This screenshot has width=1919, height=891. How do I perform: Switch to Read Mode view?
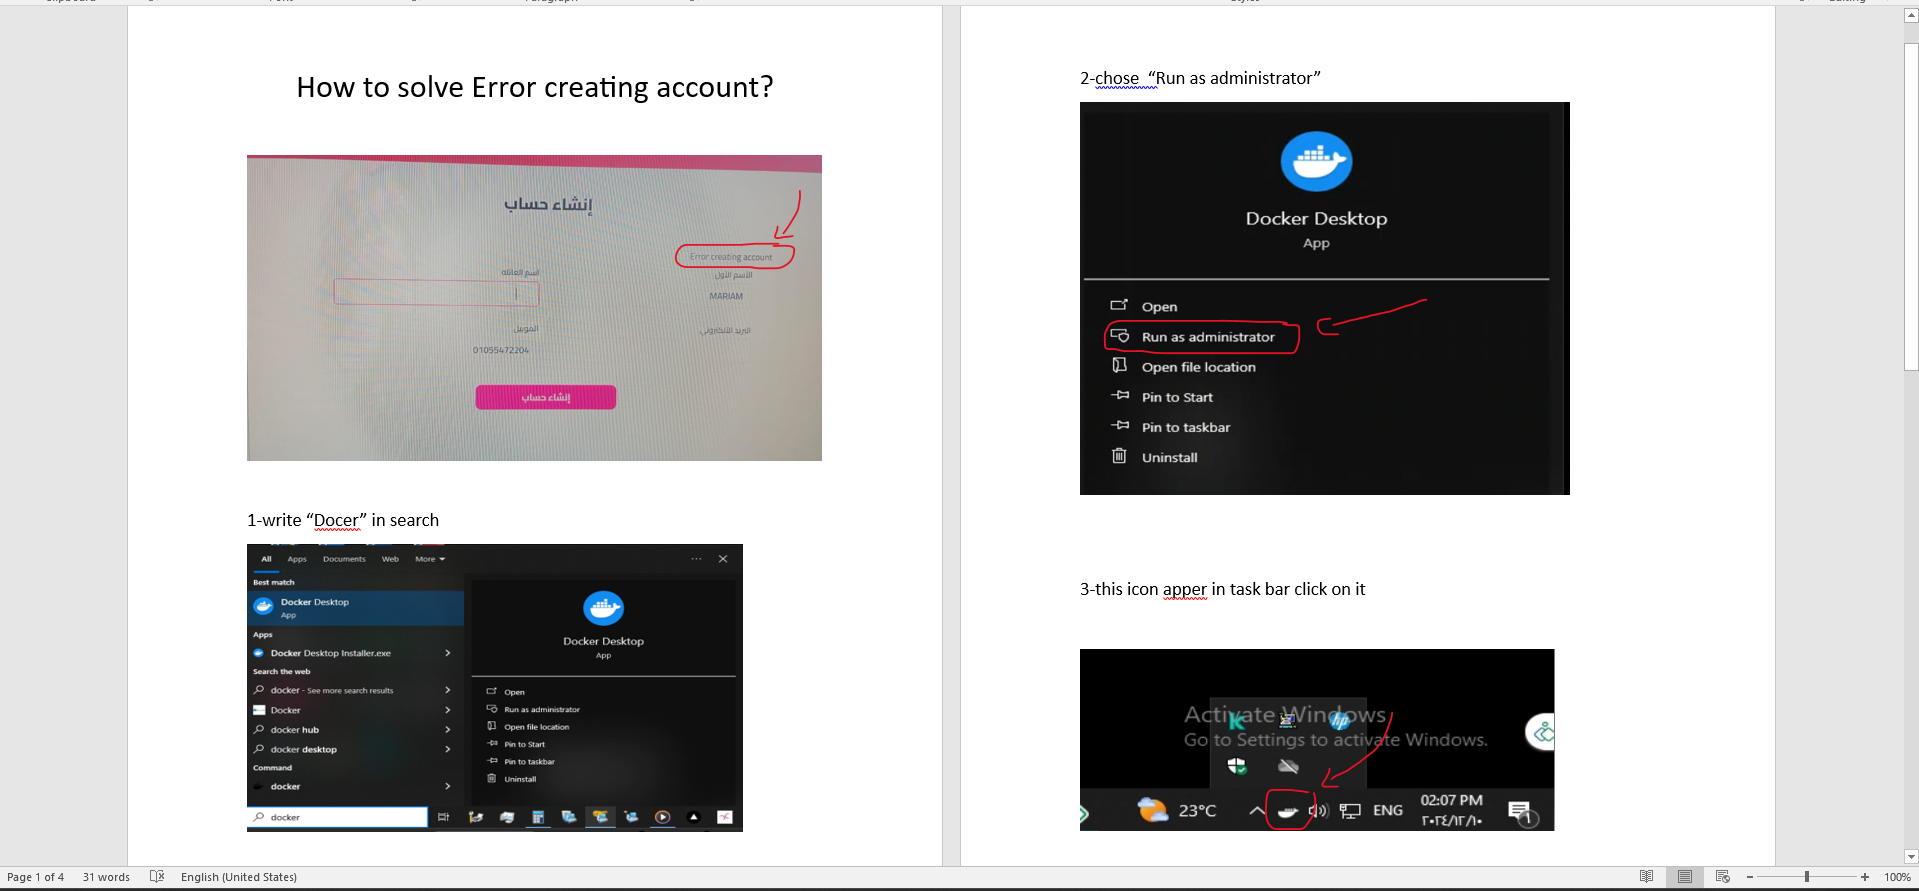[x=1646, y=877]
